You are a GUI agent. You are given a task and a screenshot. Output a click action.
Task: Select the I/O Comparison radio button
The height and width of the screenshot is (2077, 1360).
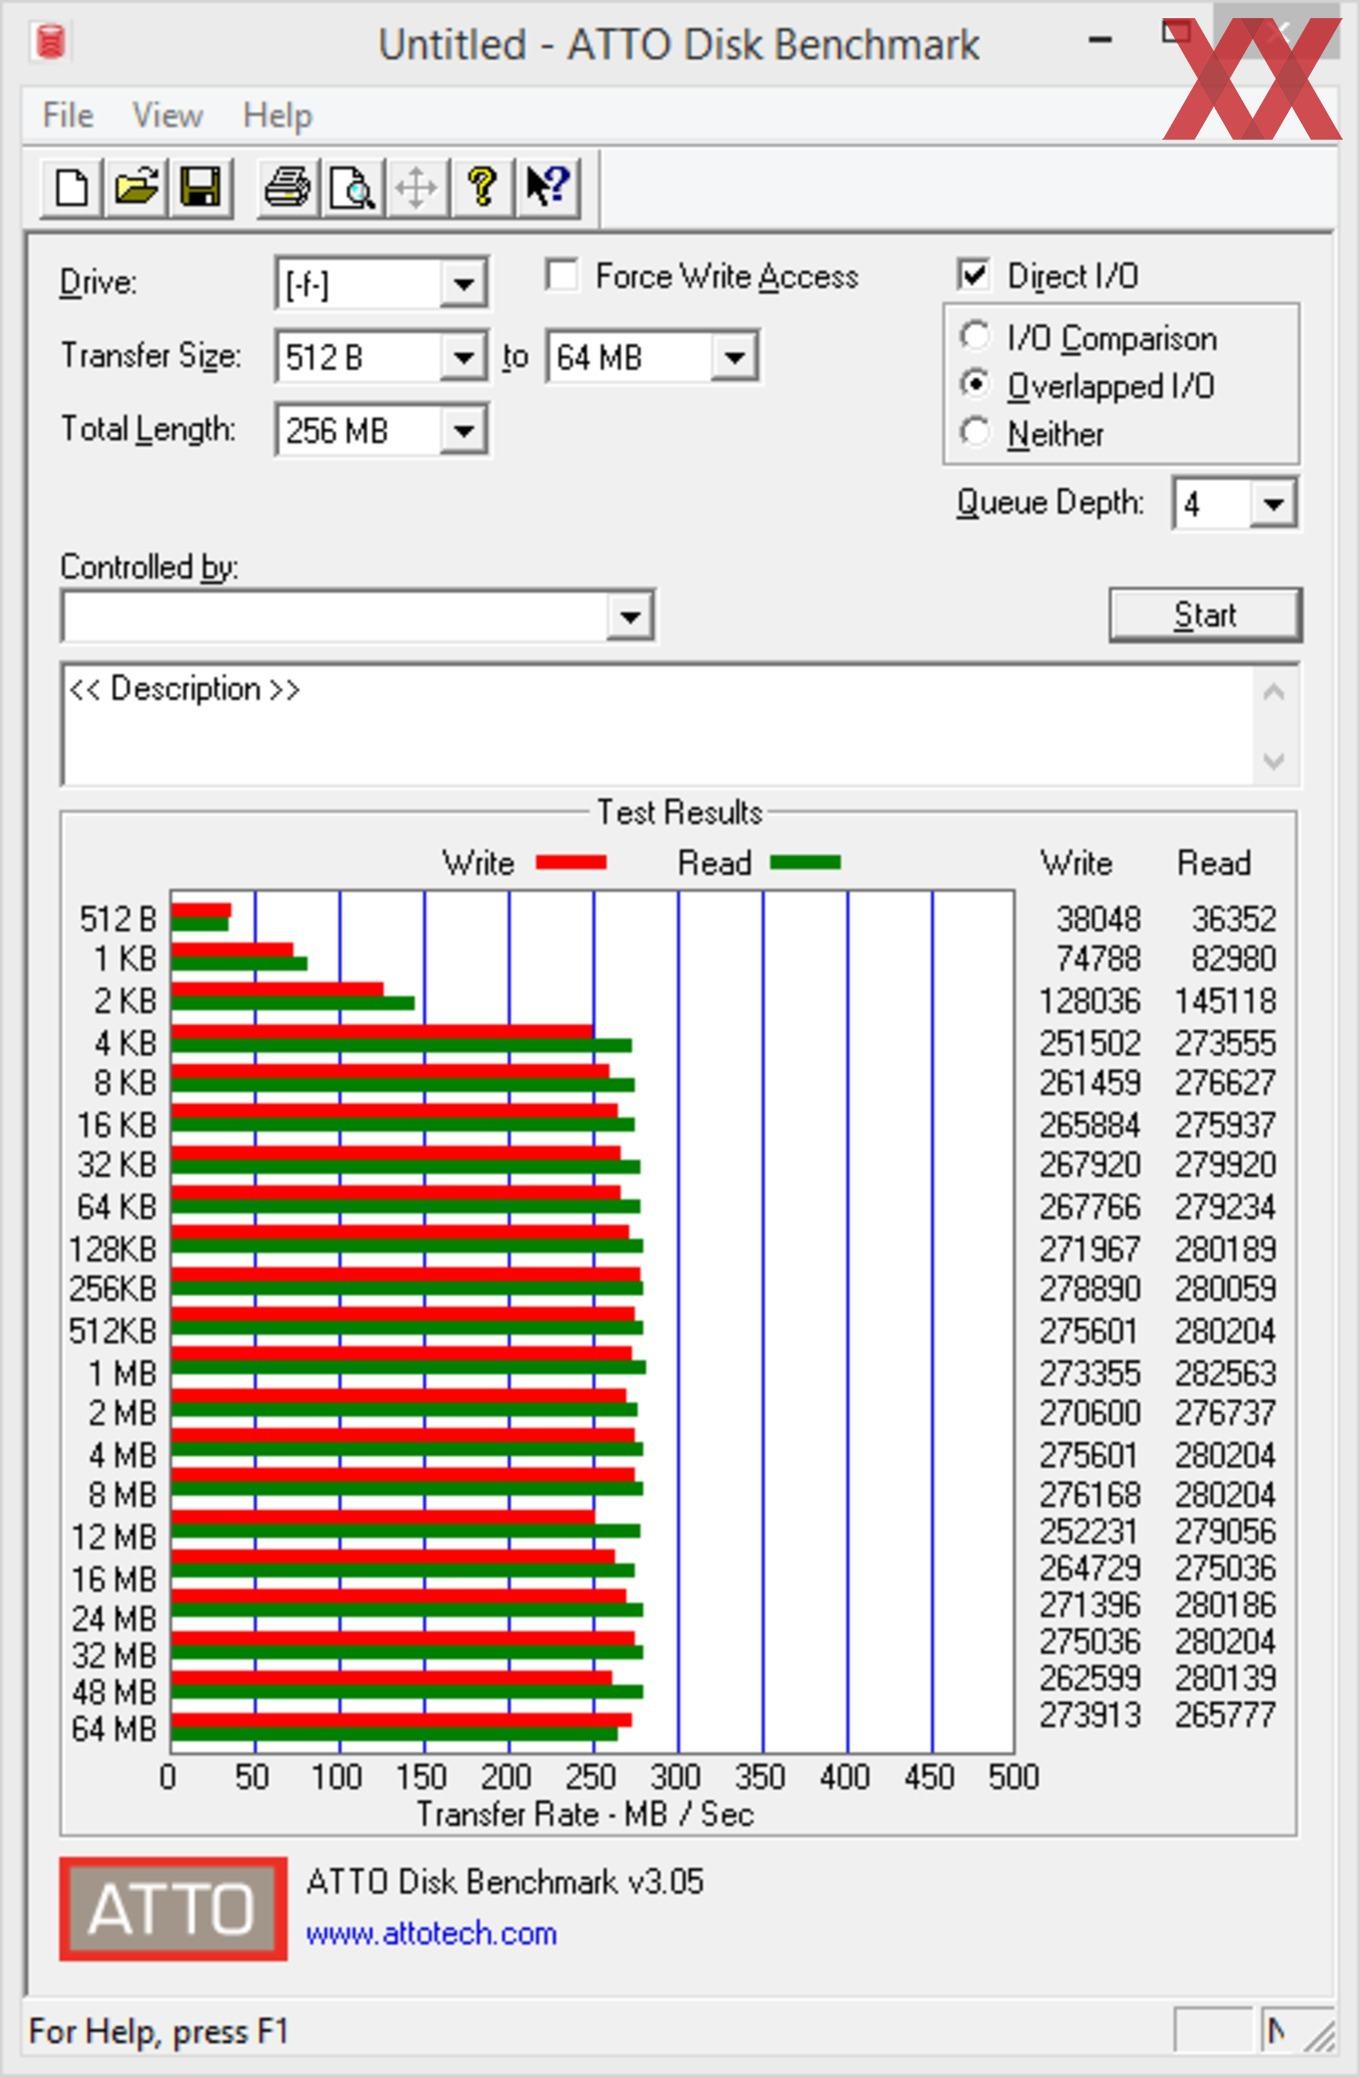(975, 337)
